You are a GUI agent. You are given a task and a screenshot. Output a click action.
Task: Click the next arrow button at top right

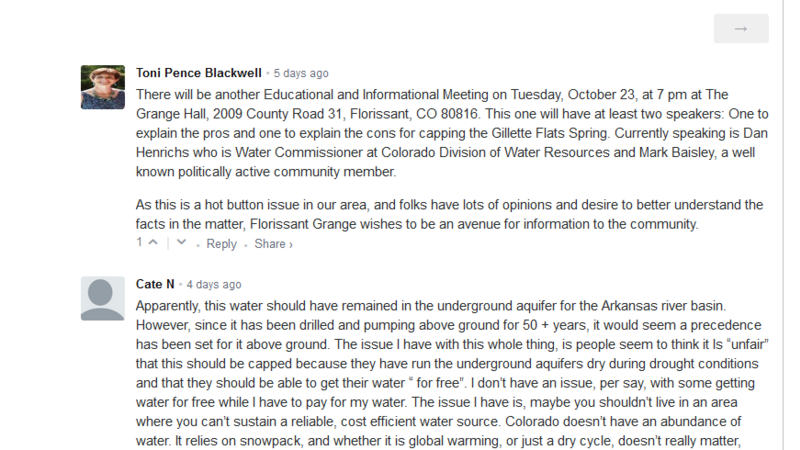741,29
